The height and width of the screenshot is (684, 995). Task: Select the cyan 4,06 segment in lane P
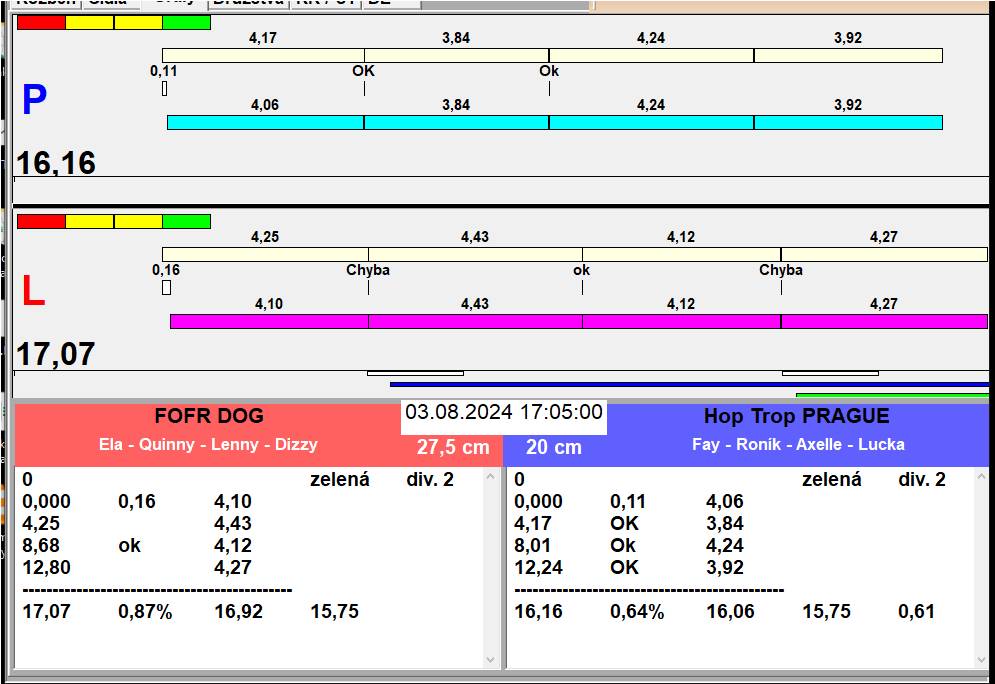coord(265,122)
